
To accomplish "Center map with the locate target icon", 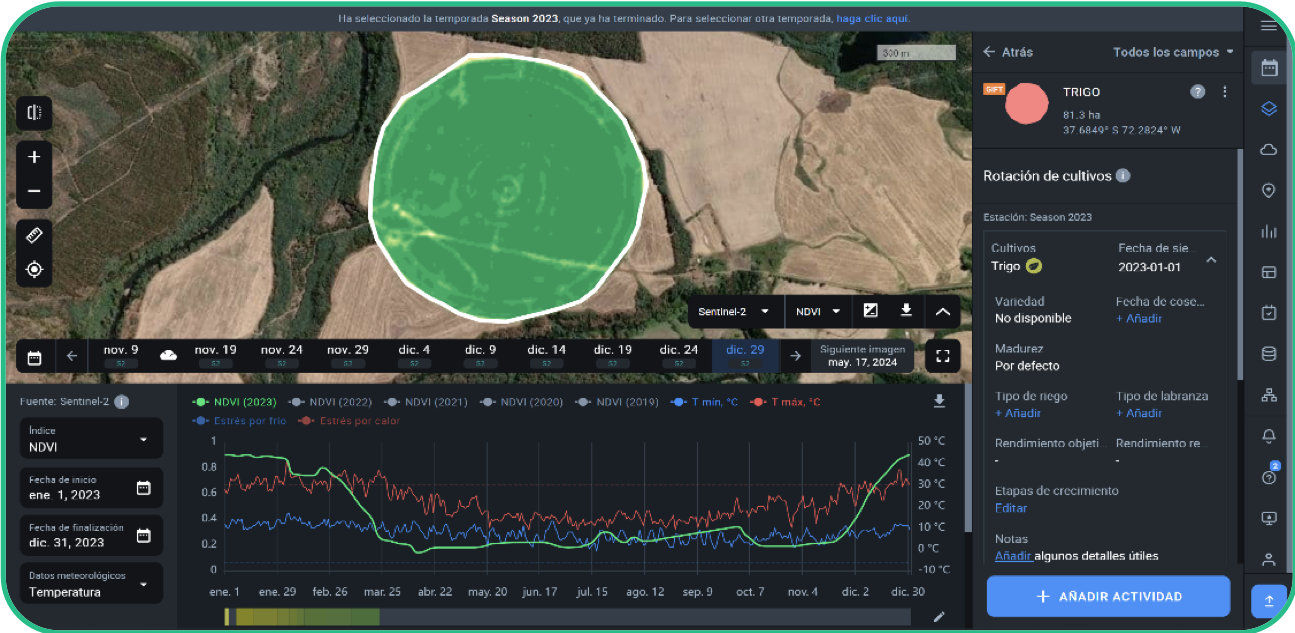I will [34, 269].
